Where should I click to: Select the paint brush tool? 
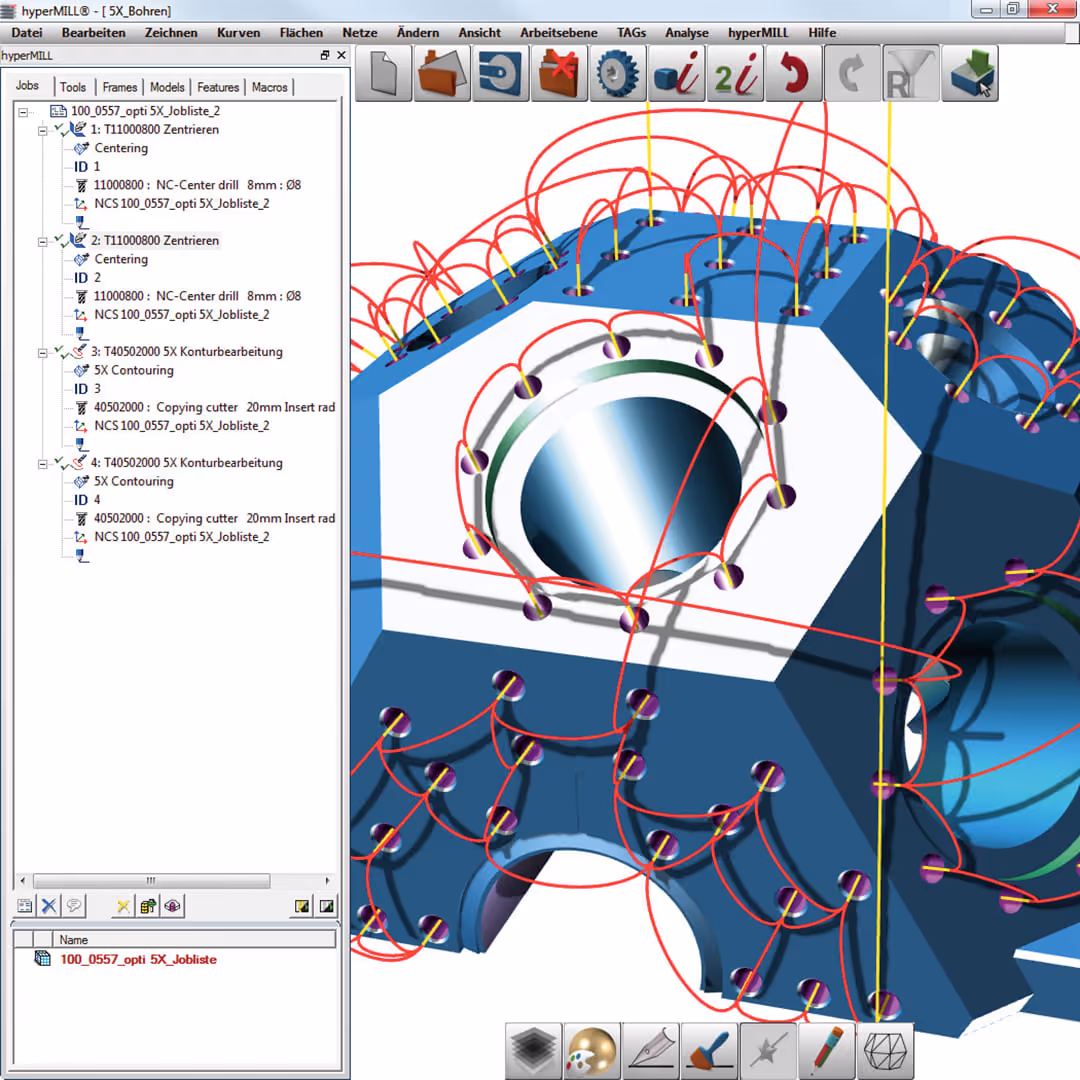coord(709,1051)
